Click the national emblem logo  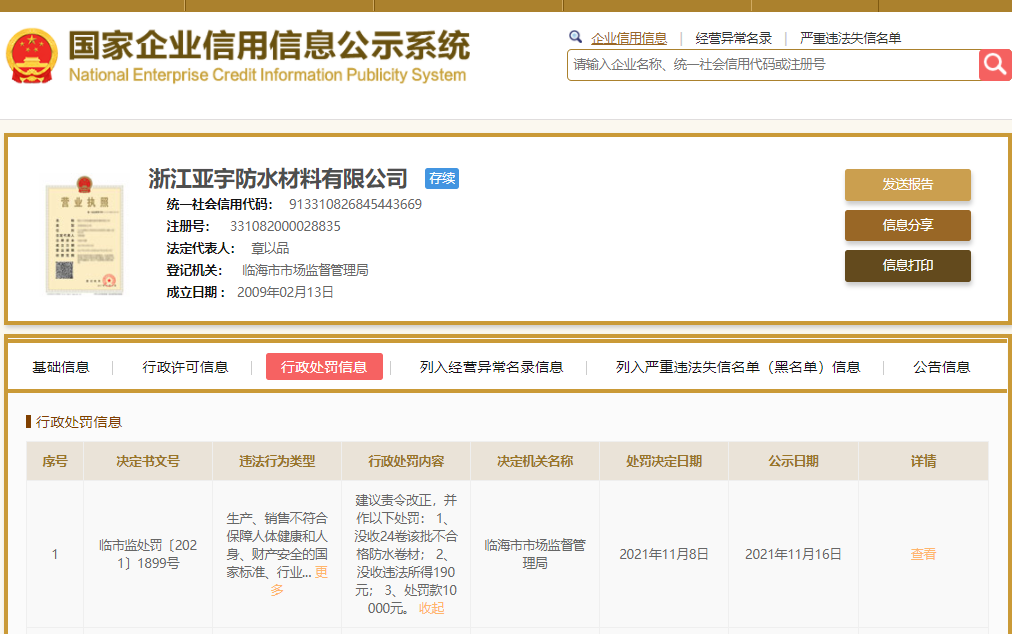32,56
